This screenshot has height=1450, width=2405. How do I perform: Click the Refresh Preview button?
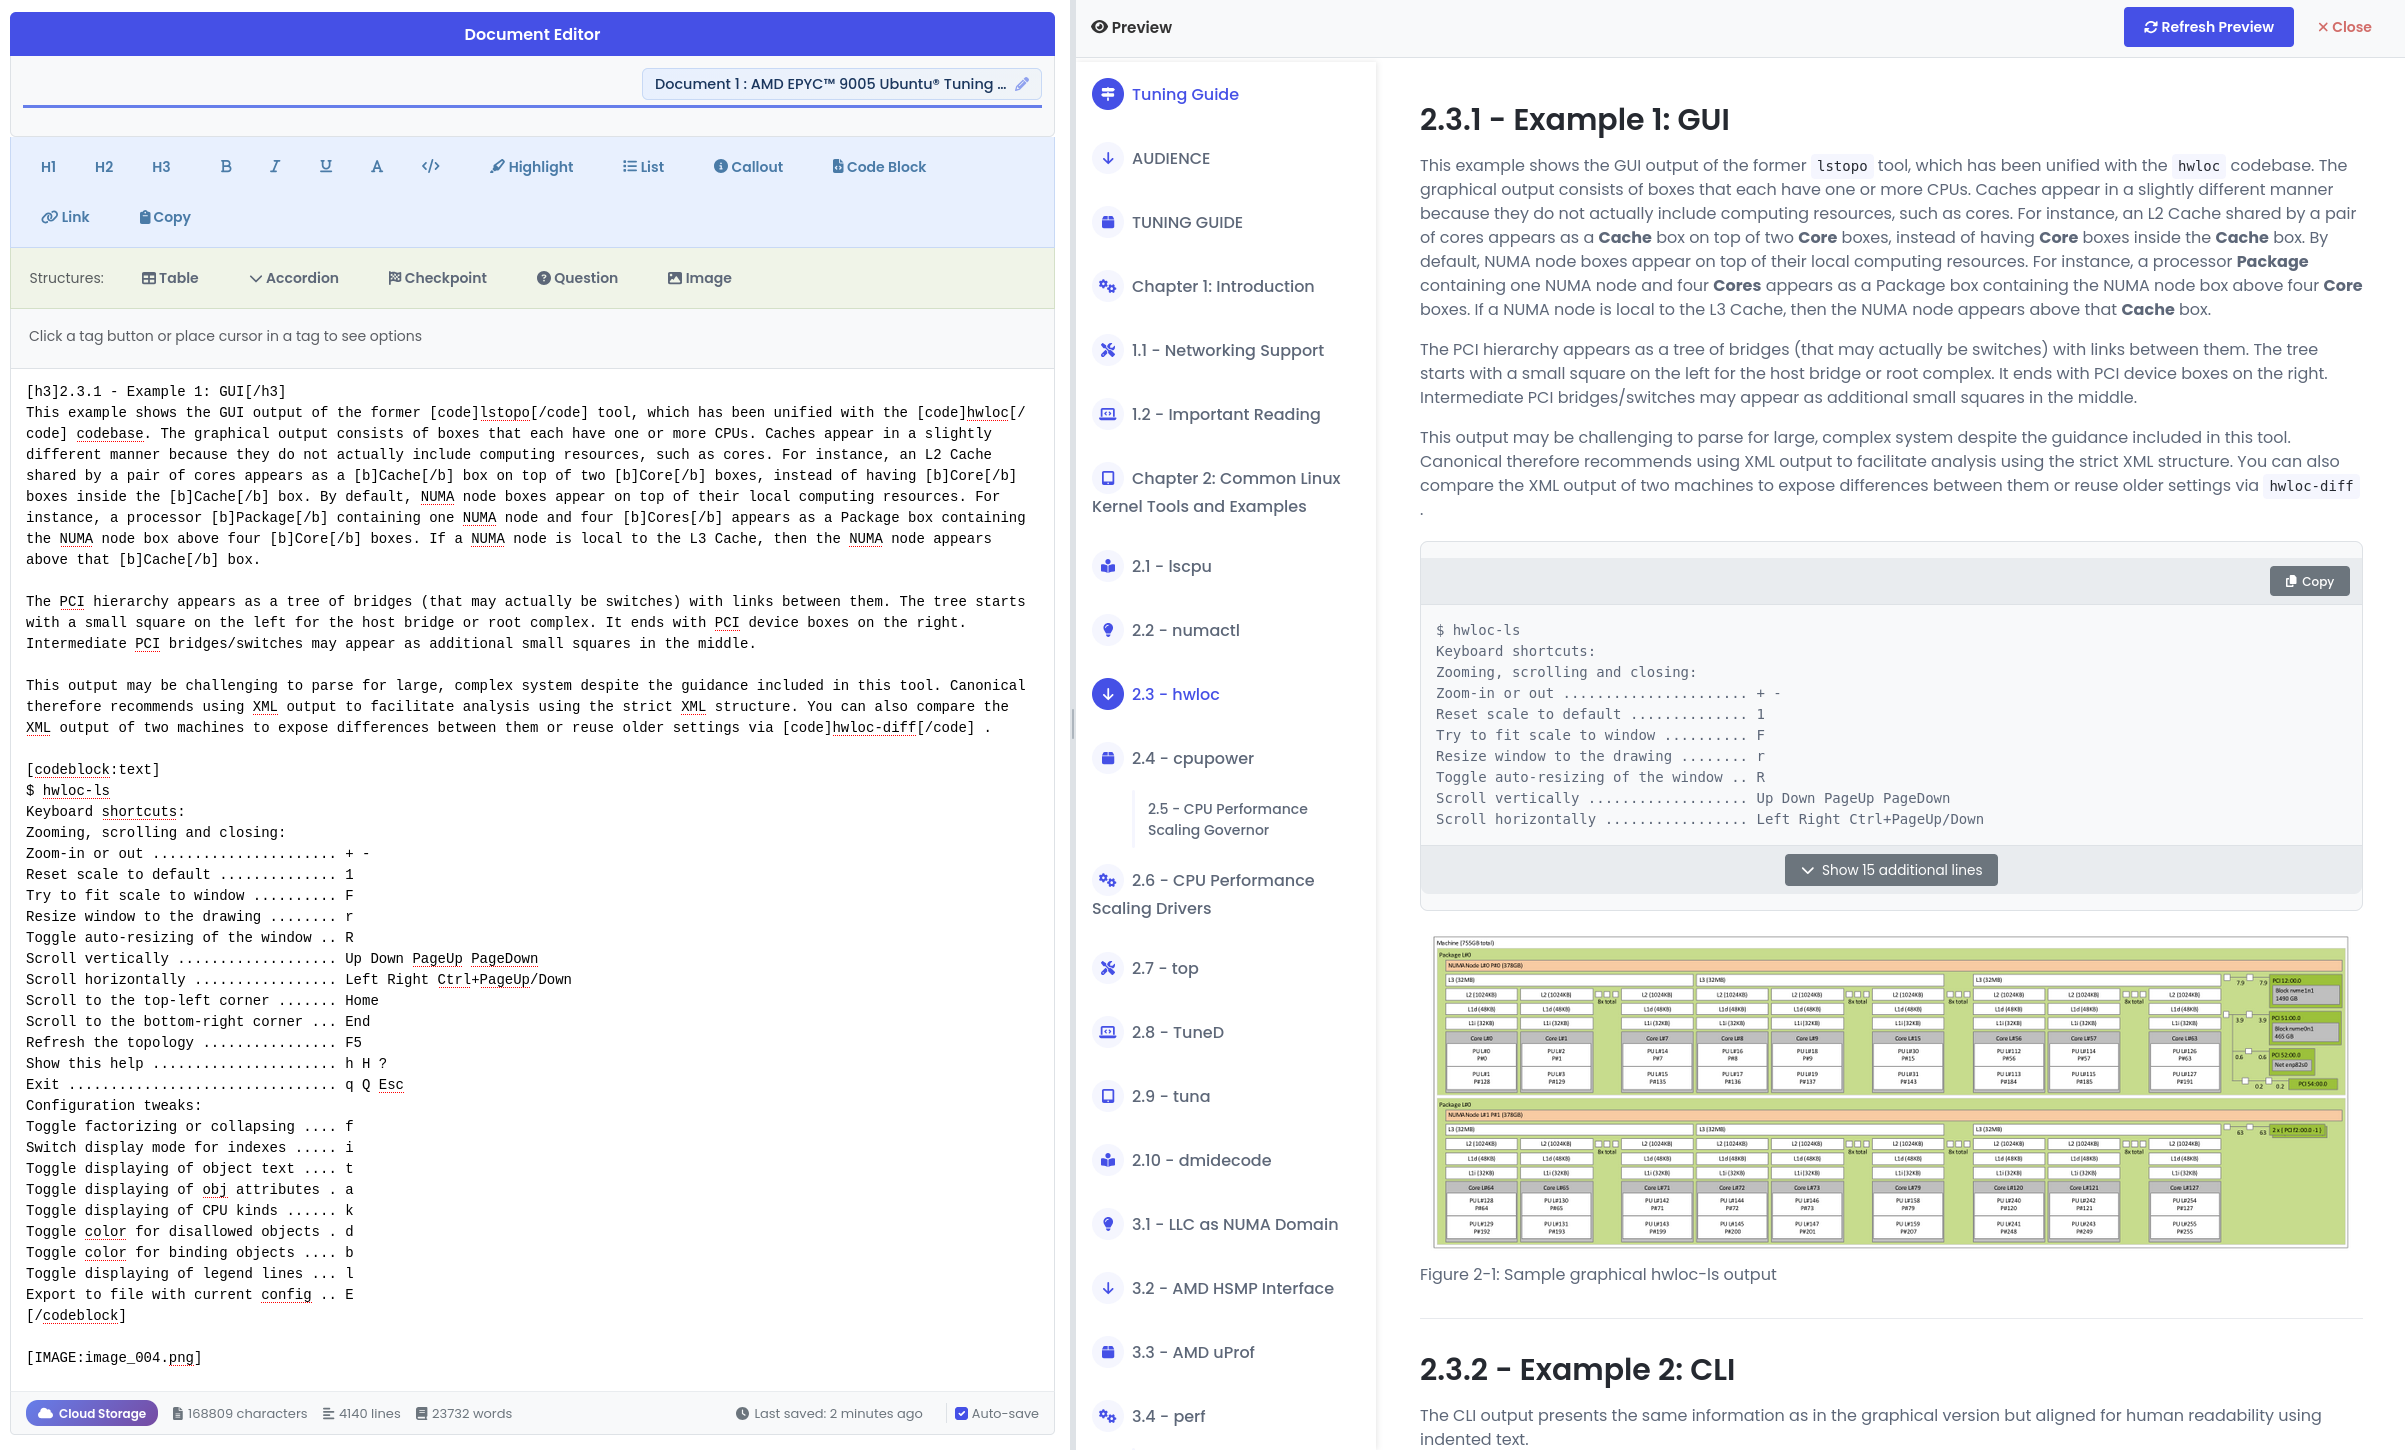(x=2208, y=27)
